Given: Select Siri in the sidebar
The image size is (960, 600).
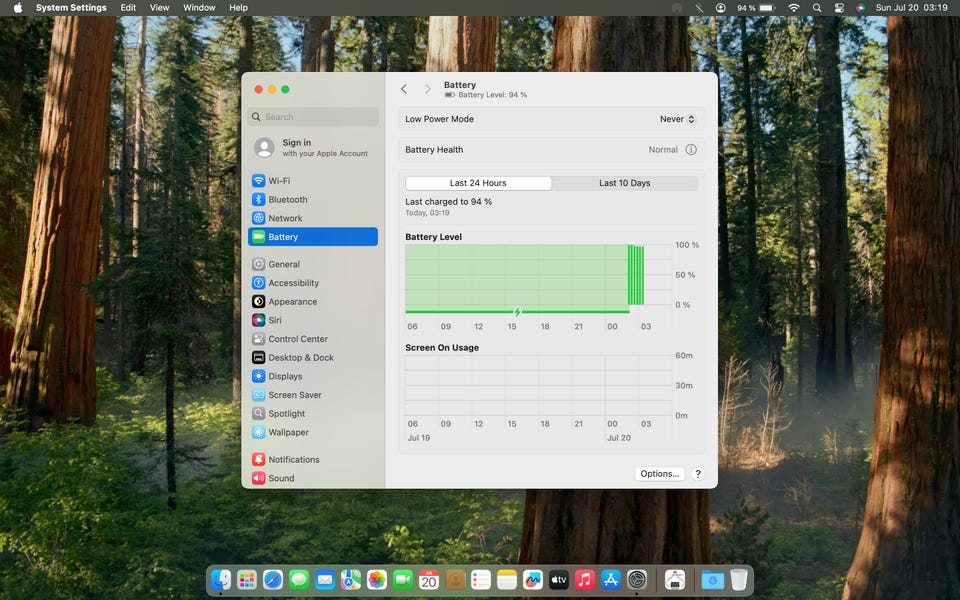Looking at the screenshot, I should coord(274,320).
